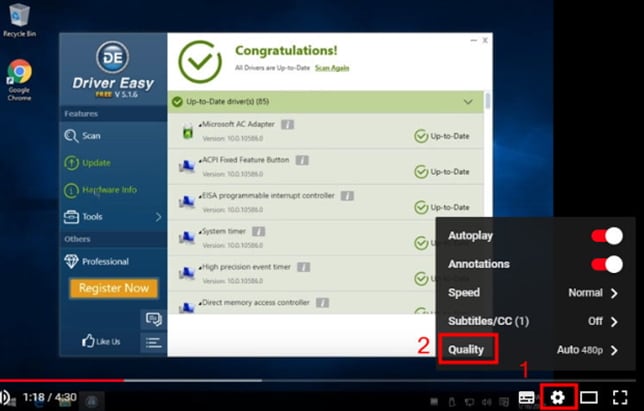Viewport: 644px width, 411px height.
Task: Click the Register Now button
Action: click(x=113, y=288)
